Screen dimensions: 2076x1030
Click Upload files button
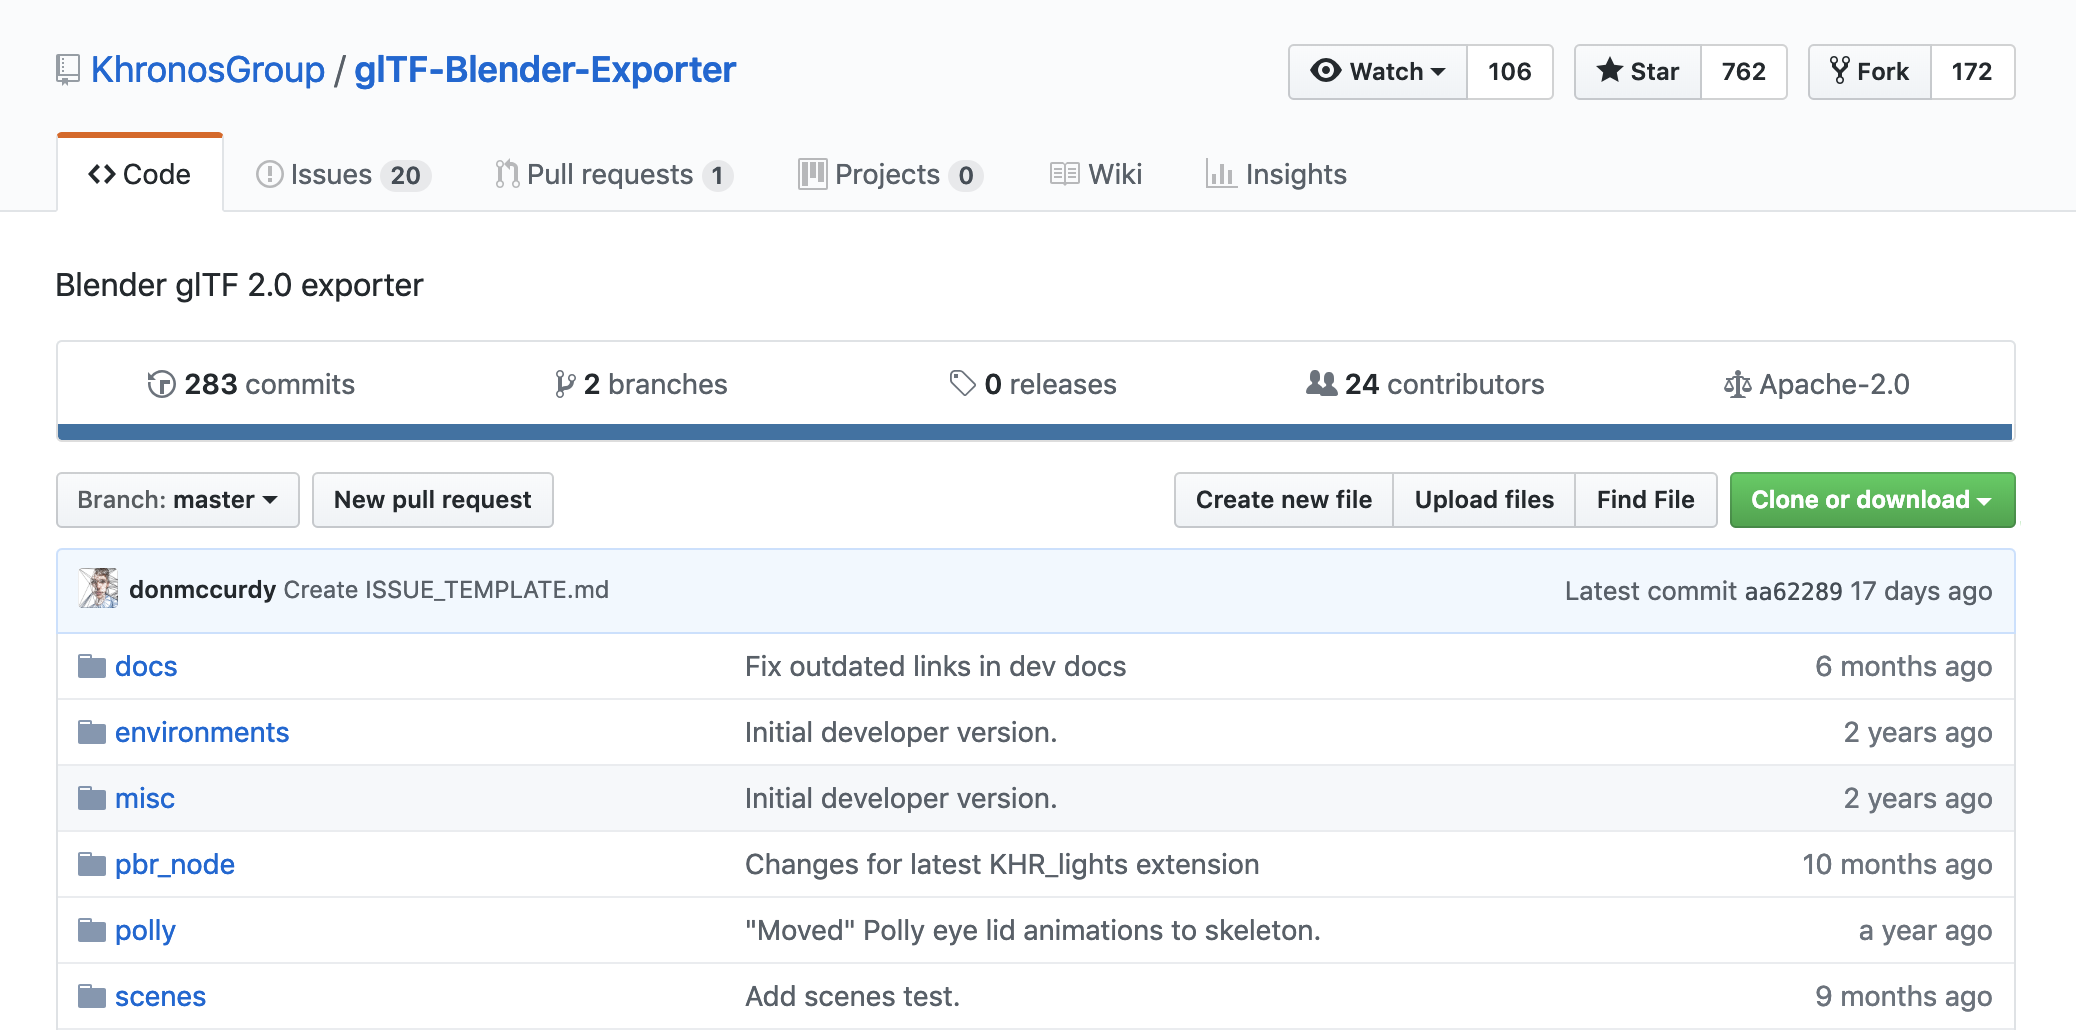tap(1484, 500)
